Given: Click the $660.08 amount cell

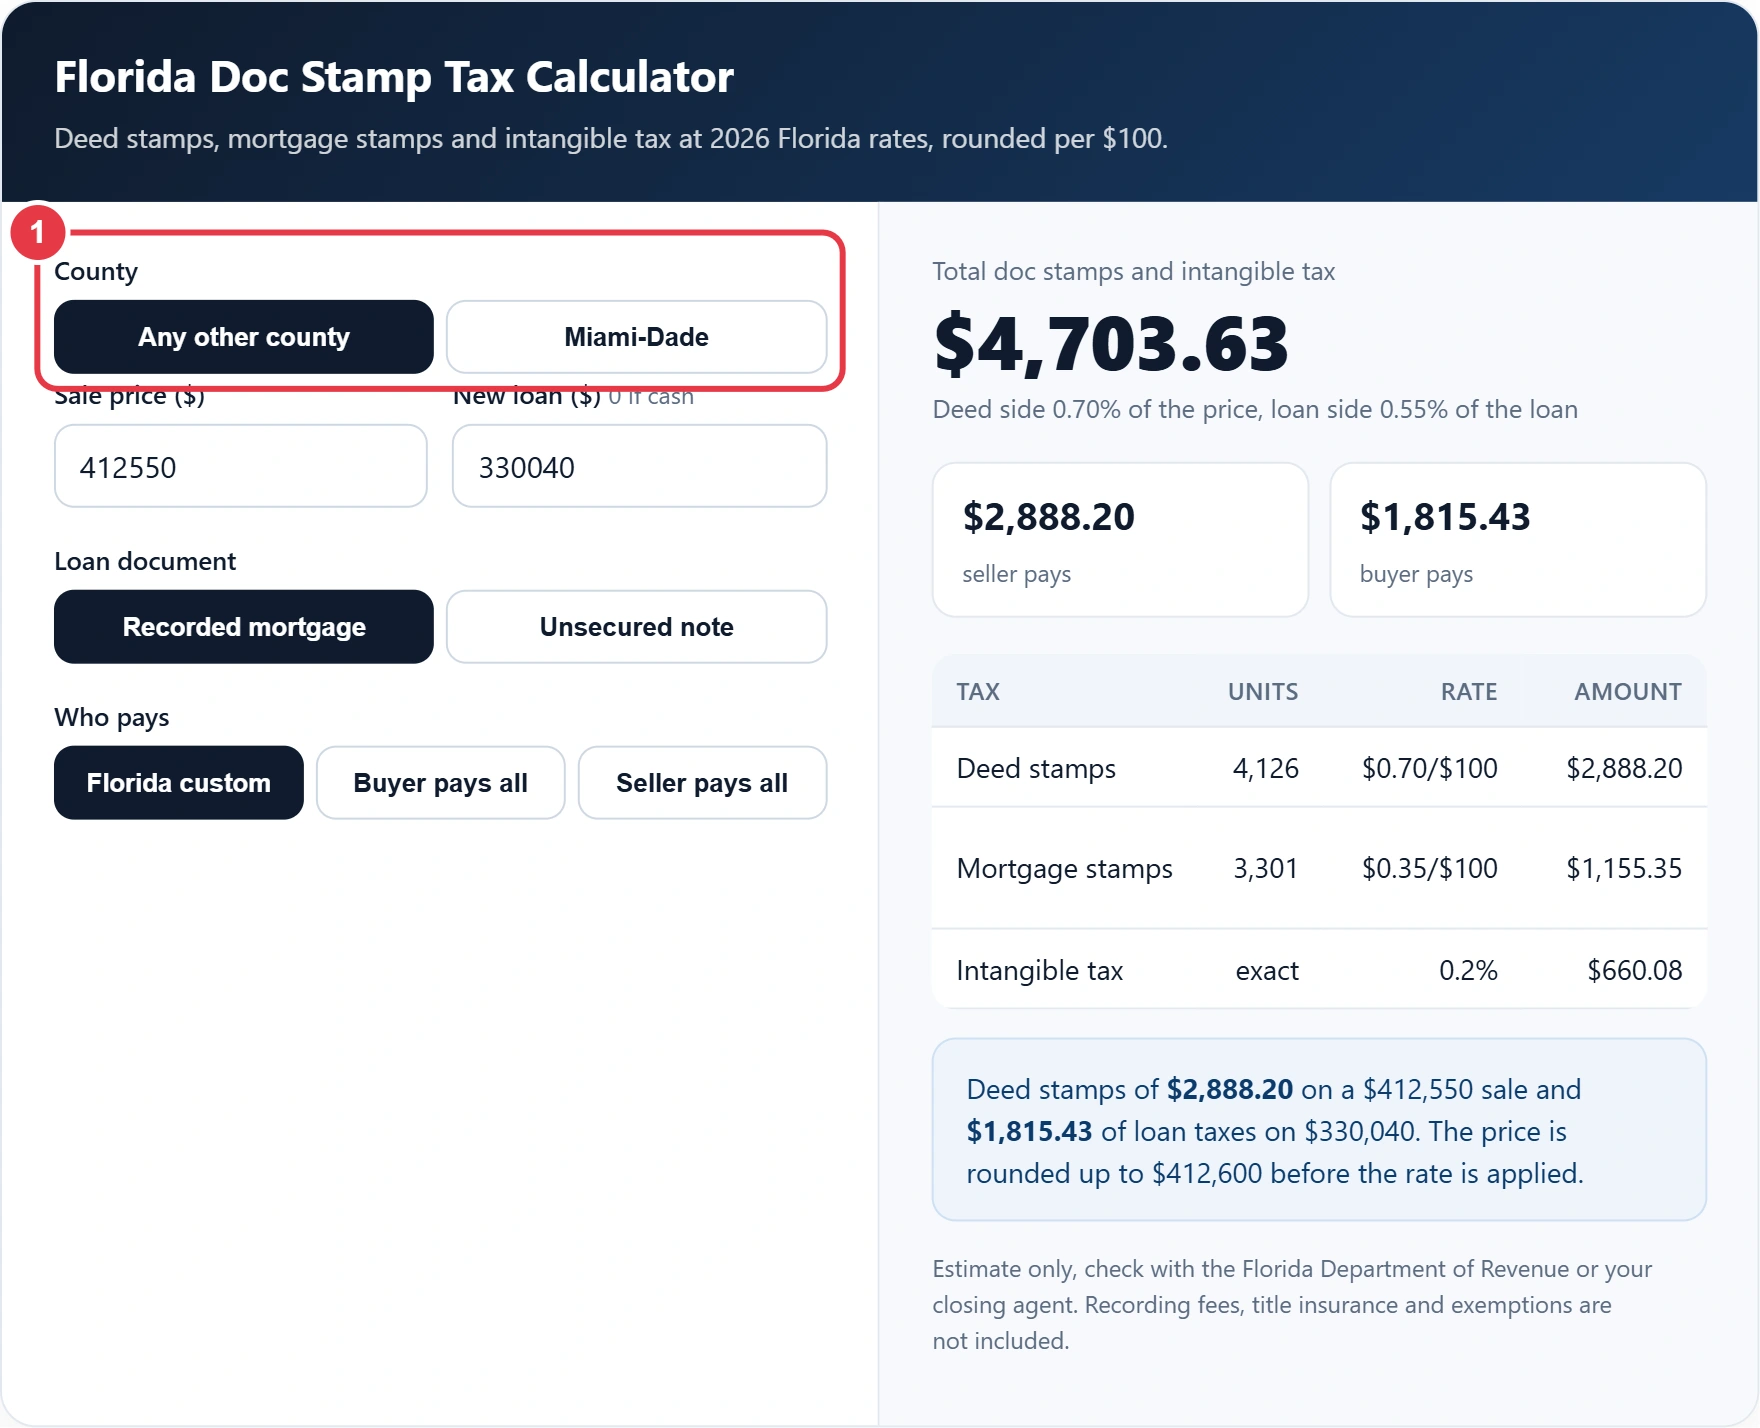Looking at the screenshot, I should tap(1635, 970).
